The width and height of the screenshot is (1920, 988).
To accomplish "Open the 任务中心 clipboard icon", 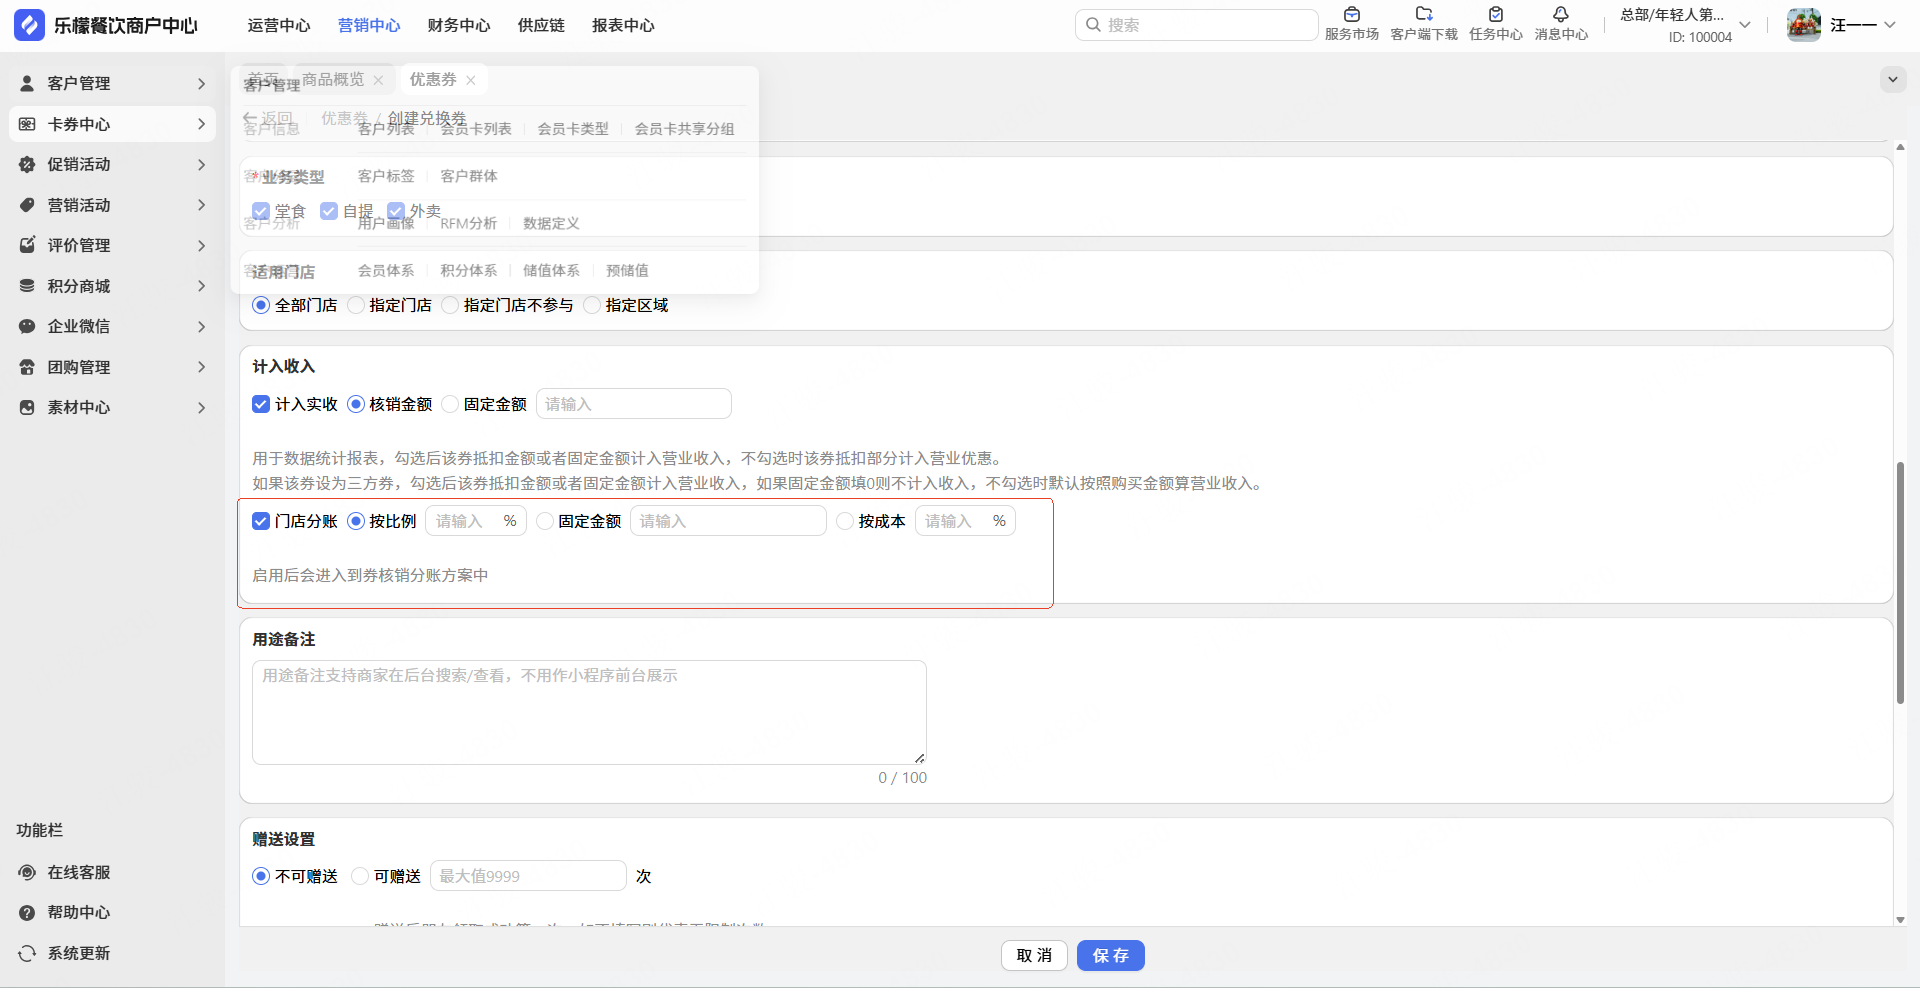I will 1496,14.
